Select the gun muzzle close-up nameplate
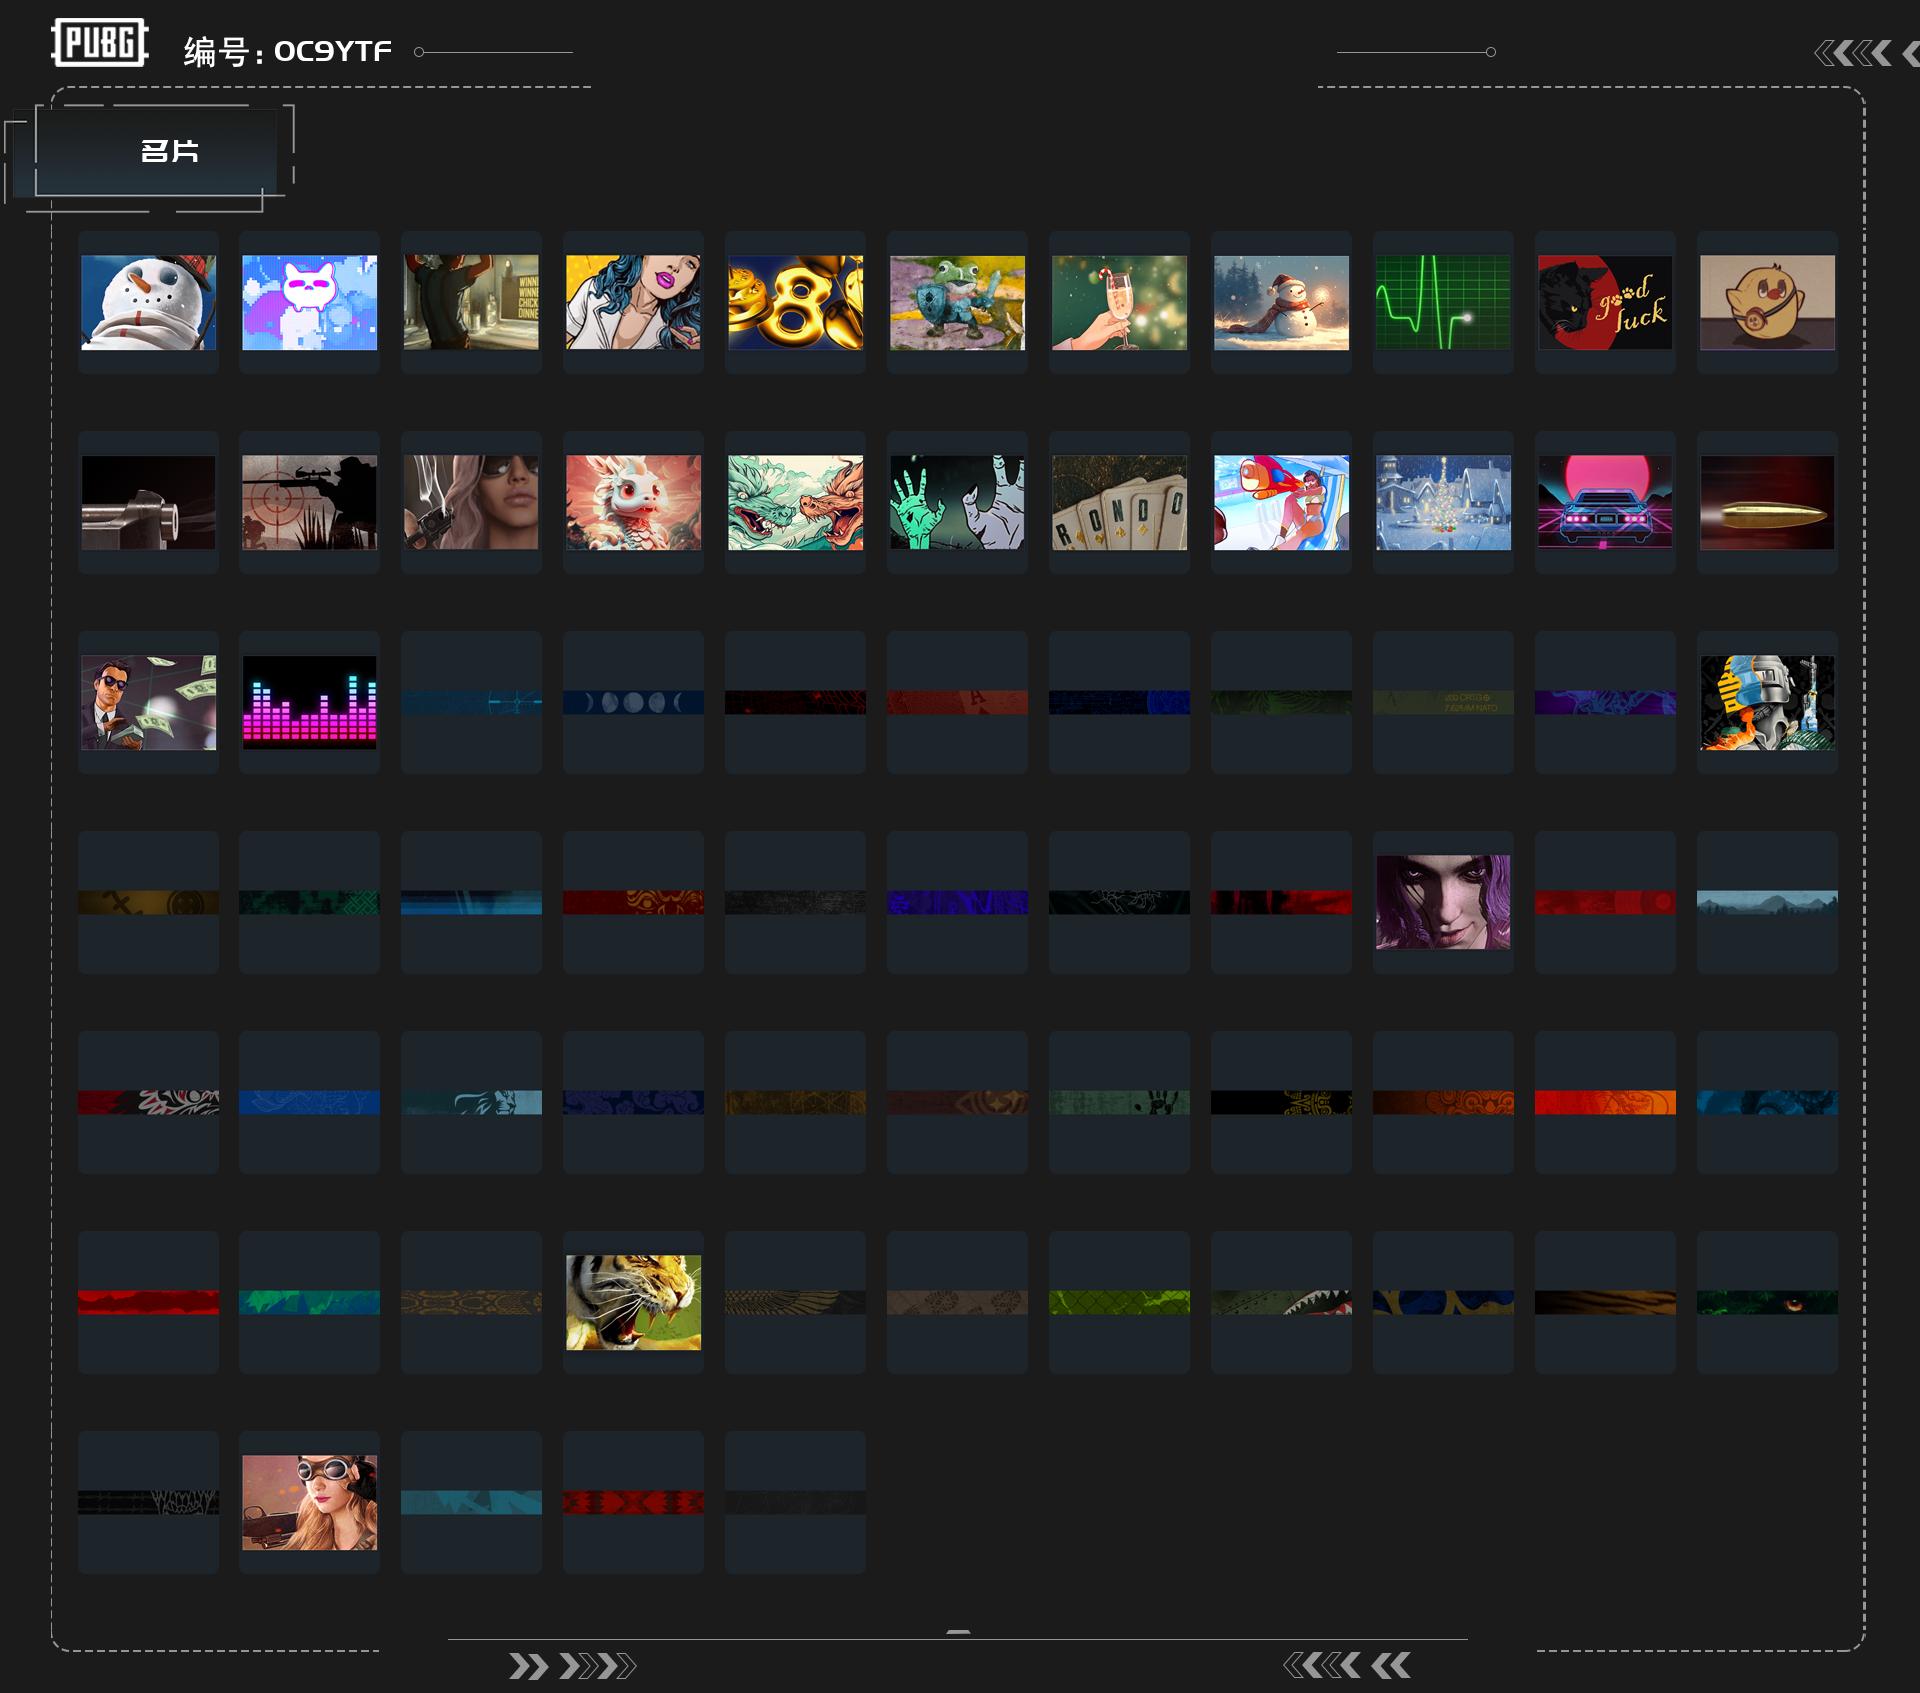 (x=148, y=502)
